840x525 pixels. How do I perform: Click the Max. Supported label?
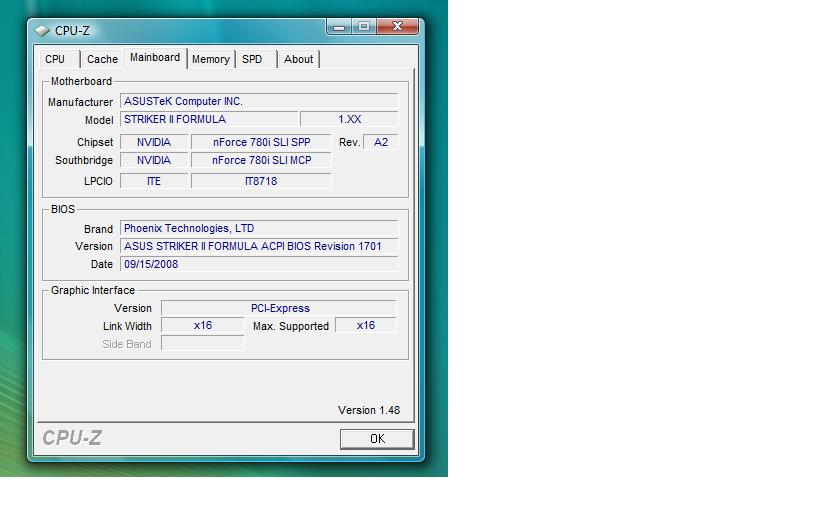coord(291,326)
